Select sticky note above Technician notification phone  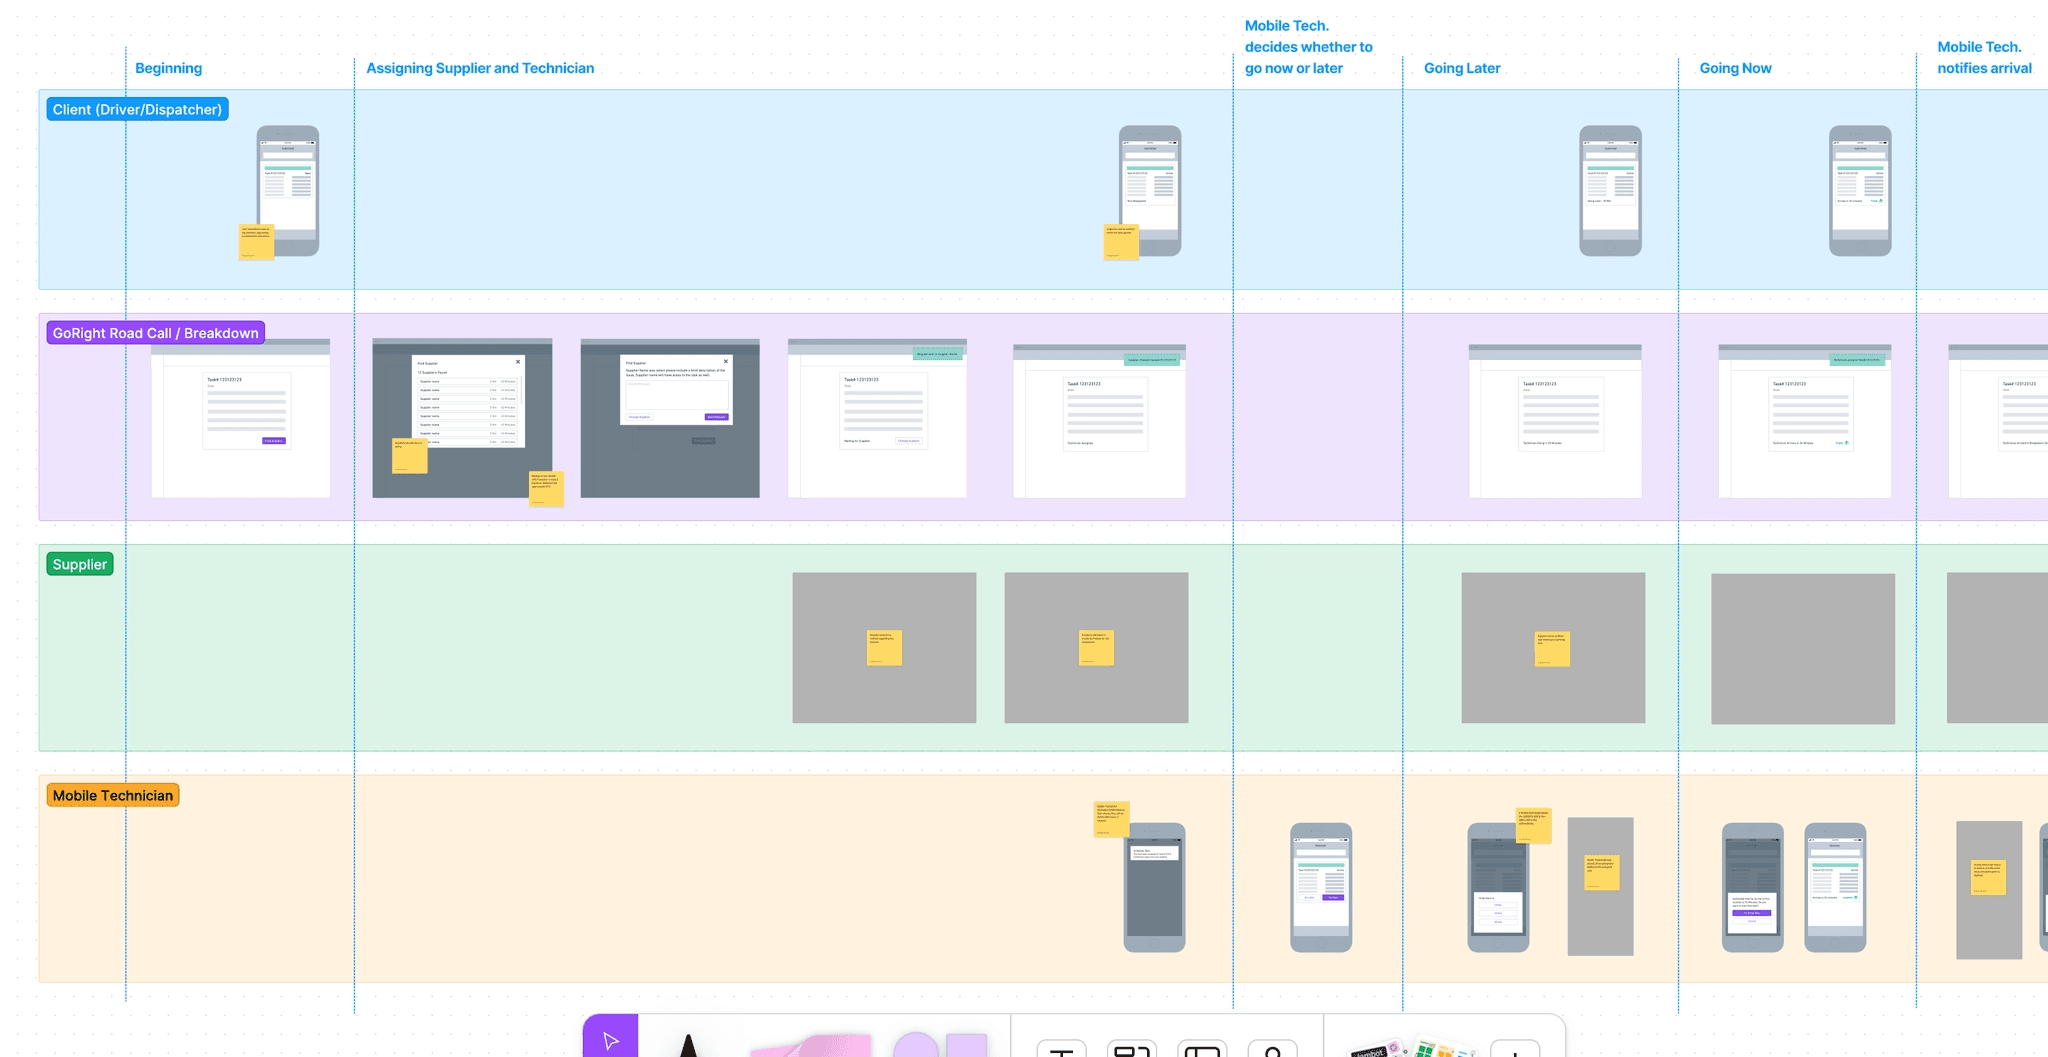[1111, 818]
